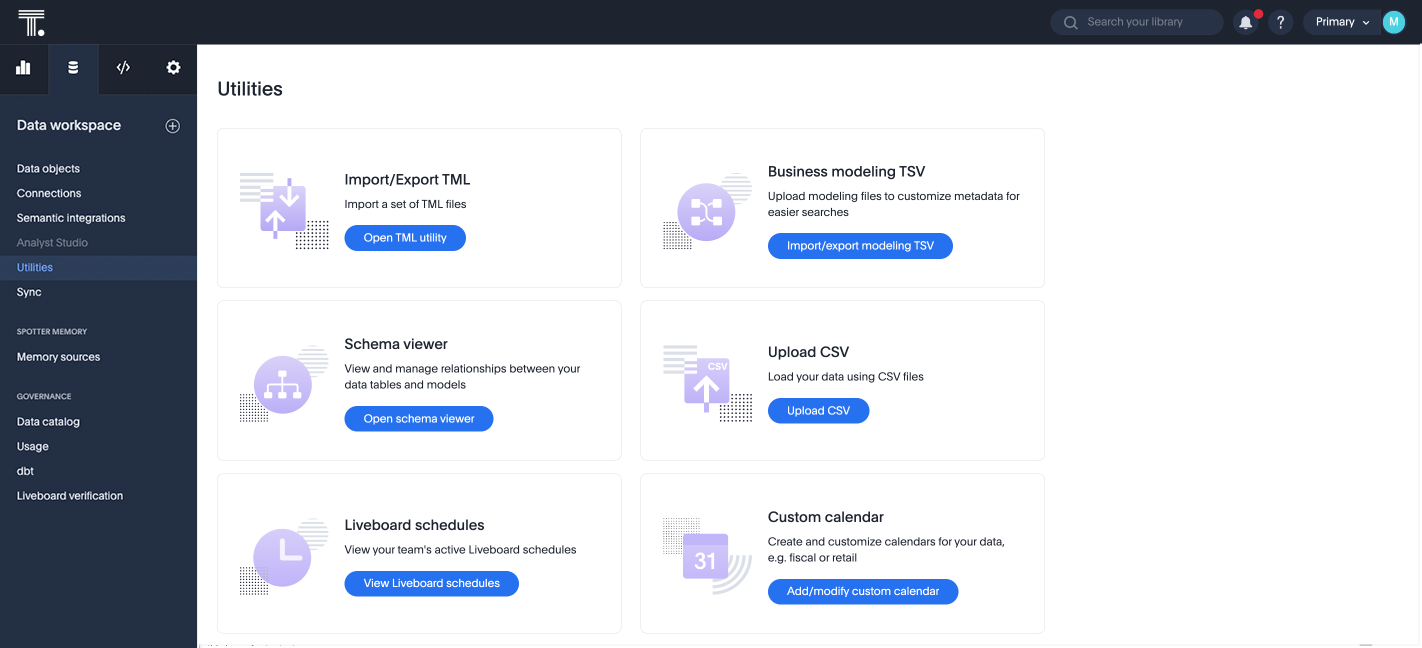Click the Upload CSV button
Image resolution: width=1422 pixels, height=648 pixels.
[818, 411]
